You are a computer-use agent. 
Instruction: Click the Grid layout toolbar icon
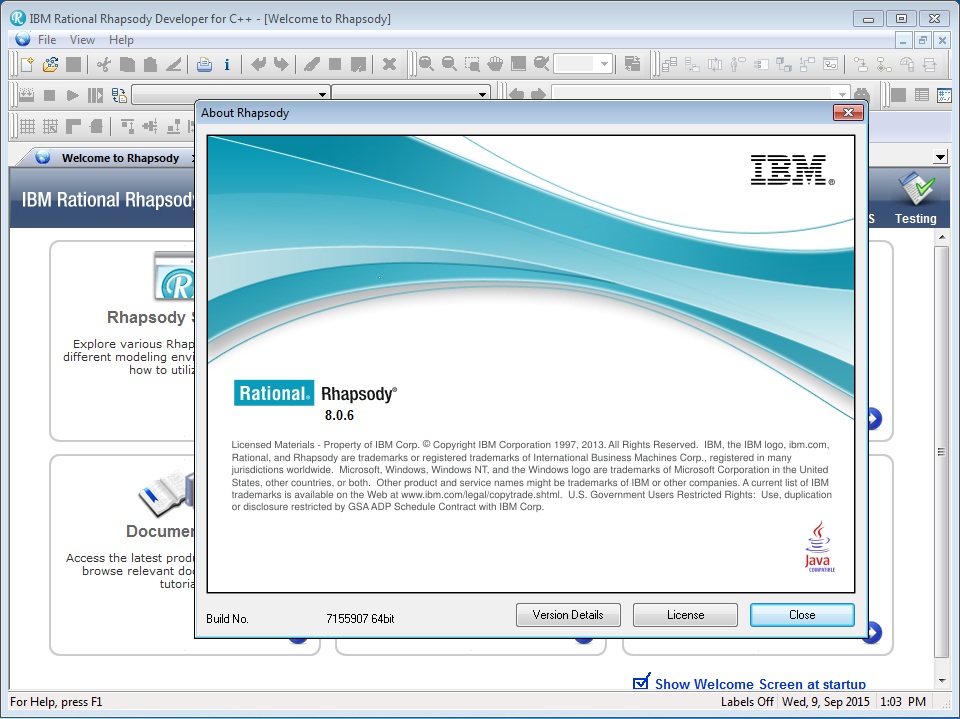point(28,127)
